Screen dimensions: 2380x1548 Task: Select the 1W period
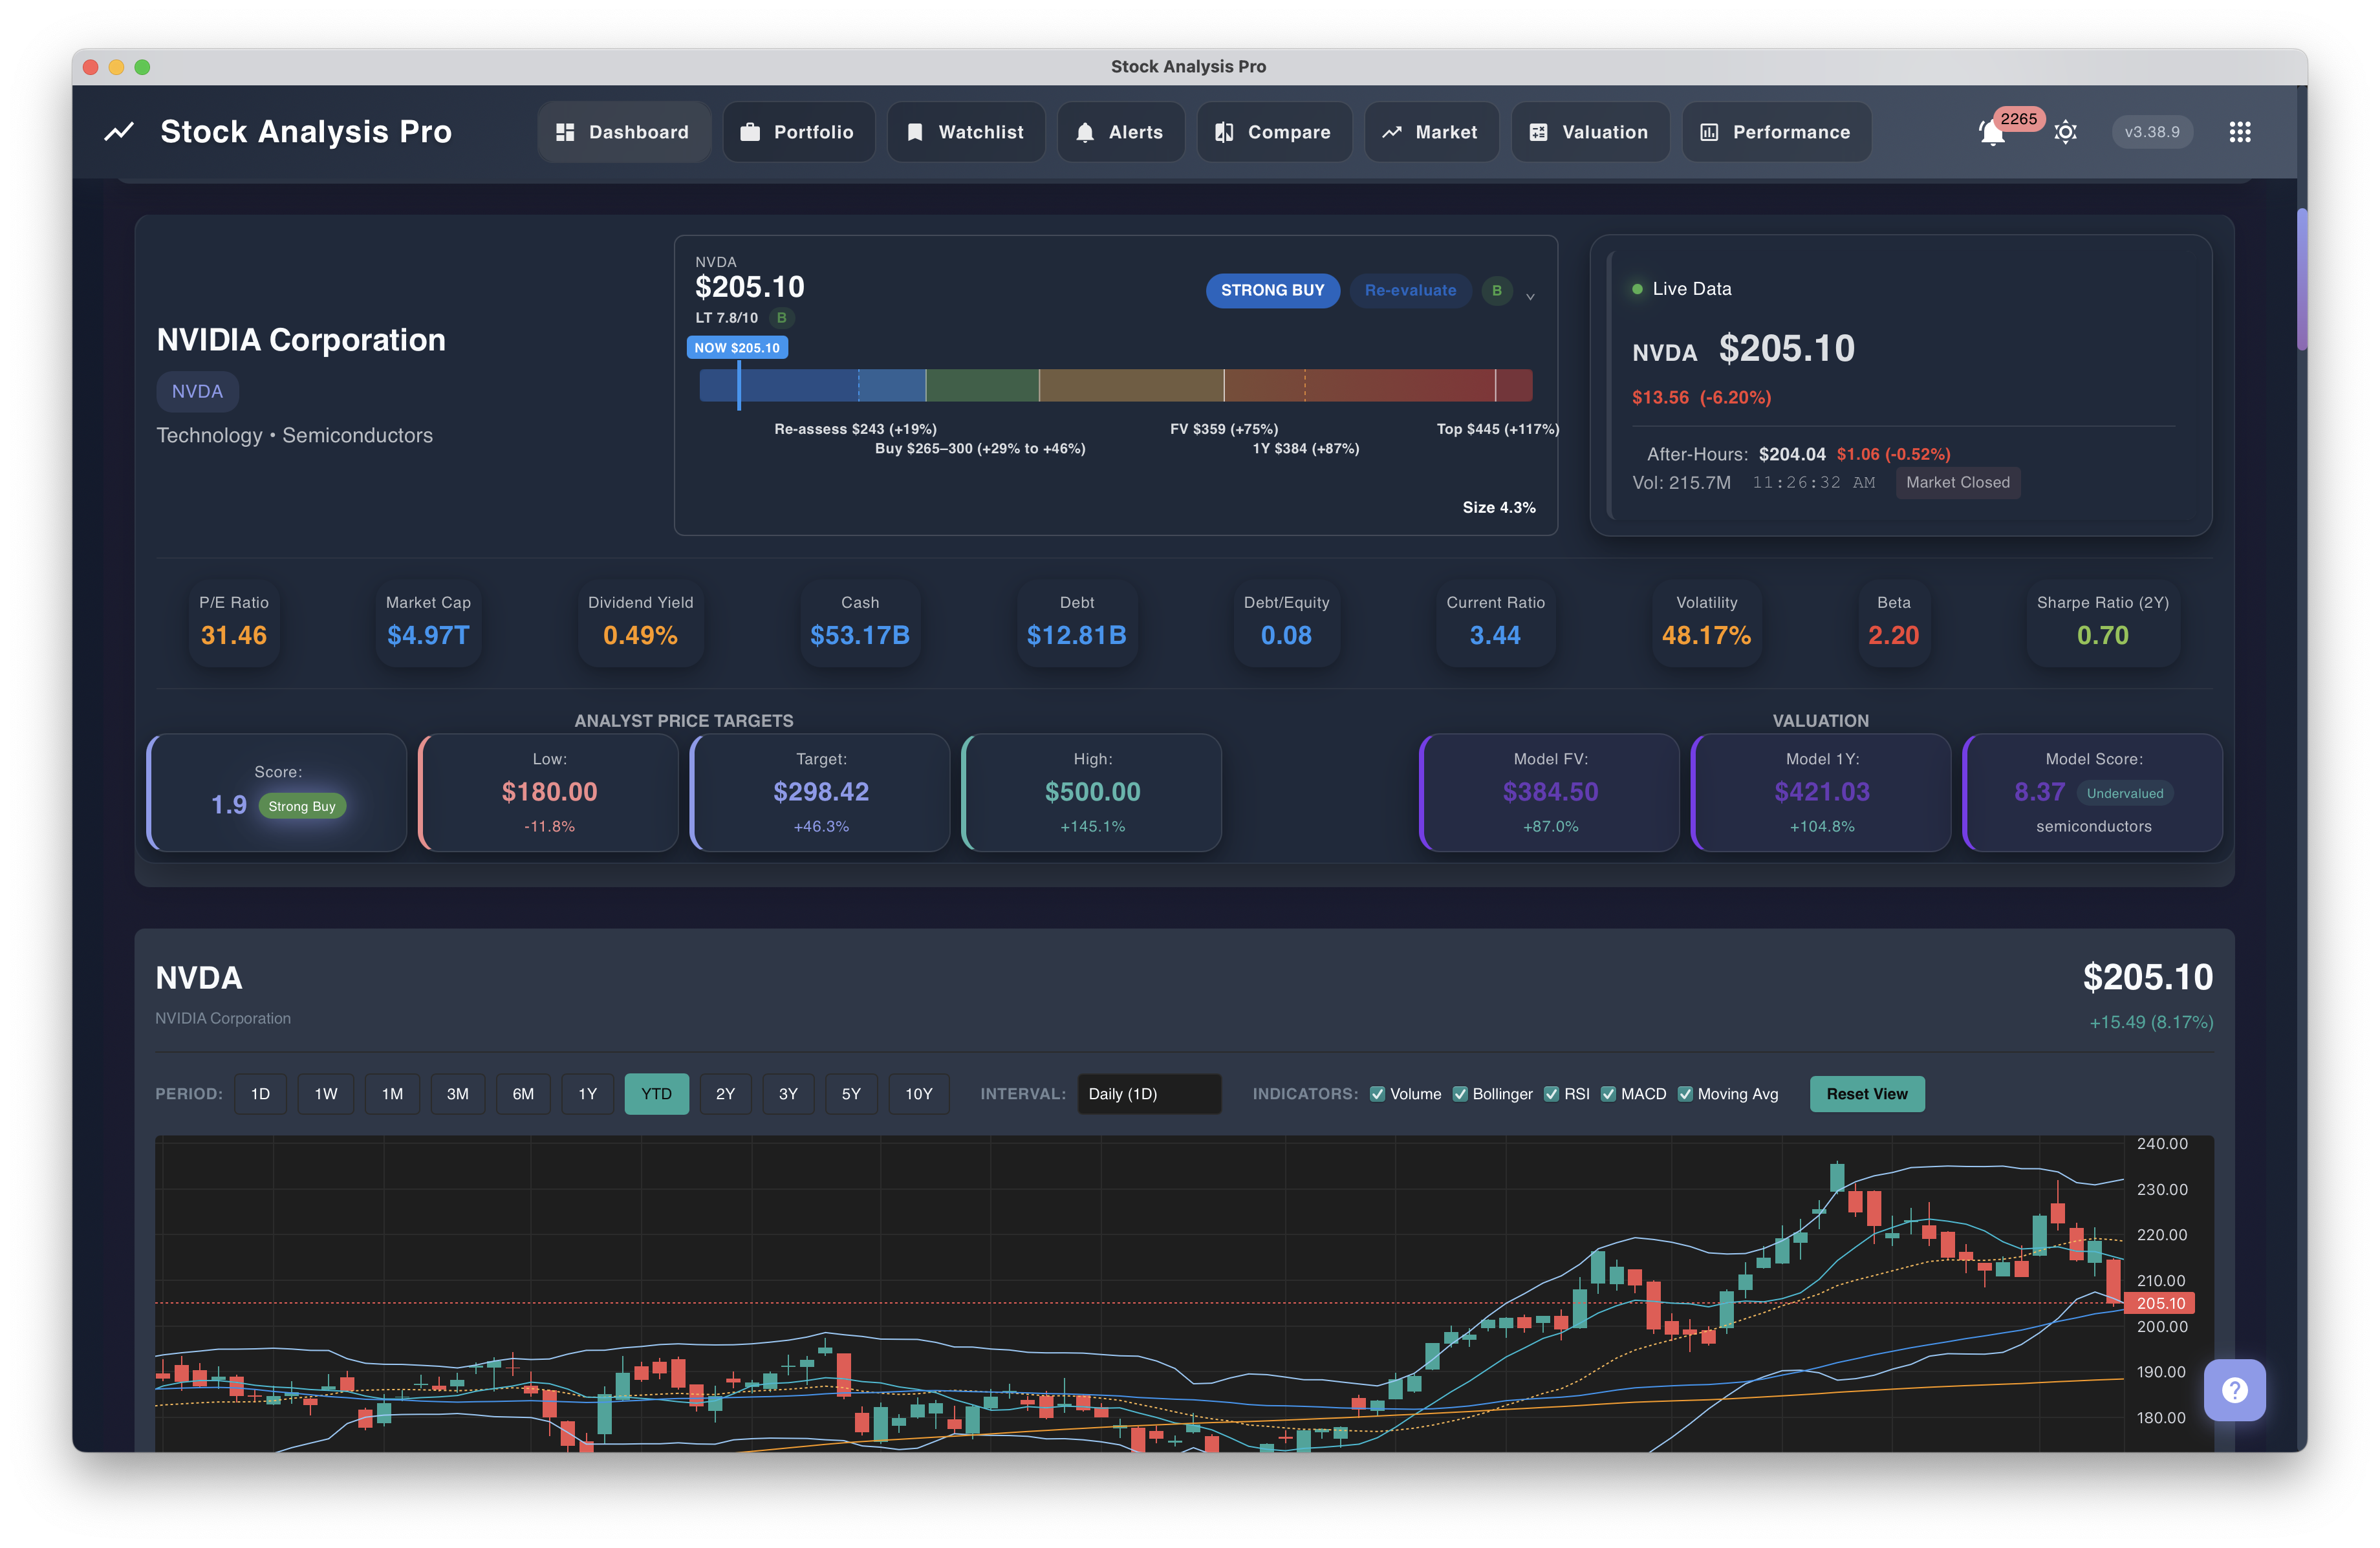pyautogui.click(x=326, y=1094)
